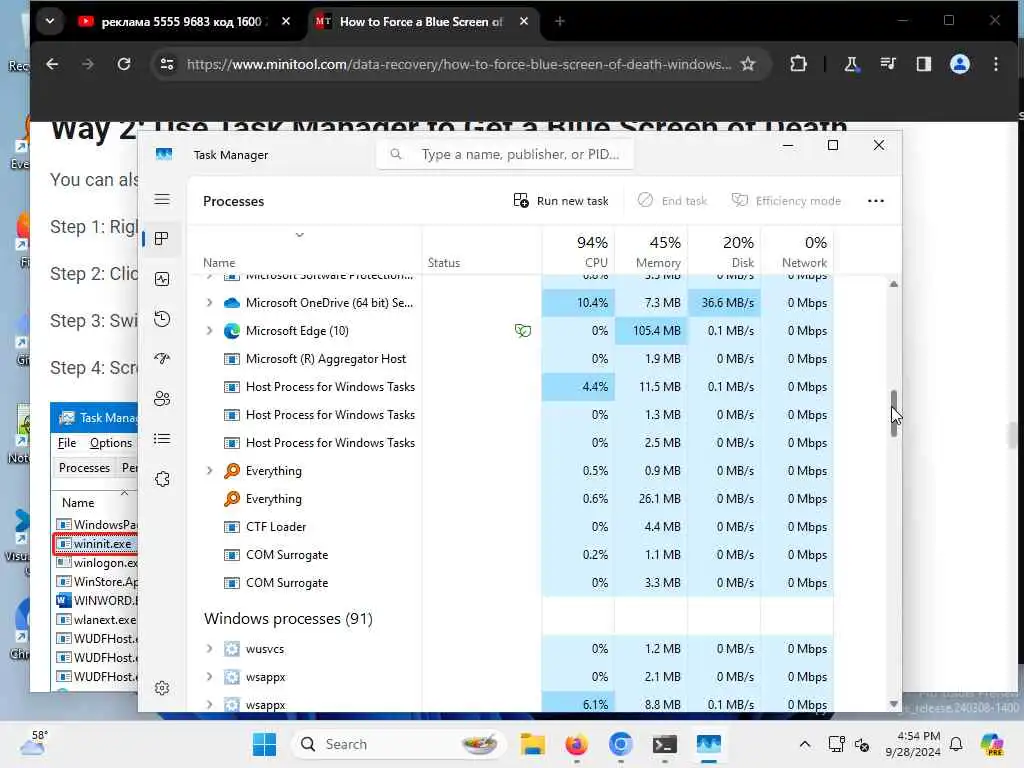The height and width of the screenshot is (768, 1024).
Task: Open Details page in Task Manager sidebar
Action: tap(162, 439)
